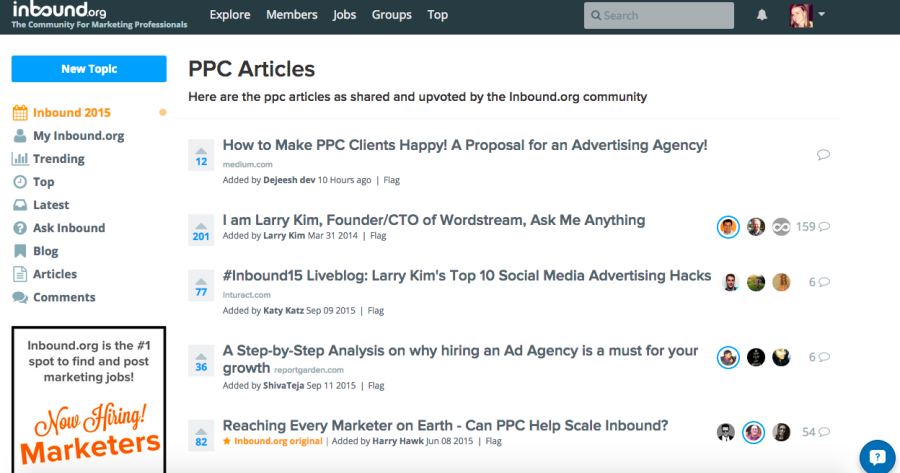Open the 159 comments on Larry Kim AMA
900x473 pixels.
click(812, 227)
